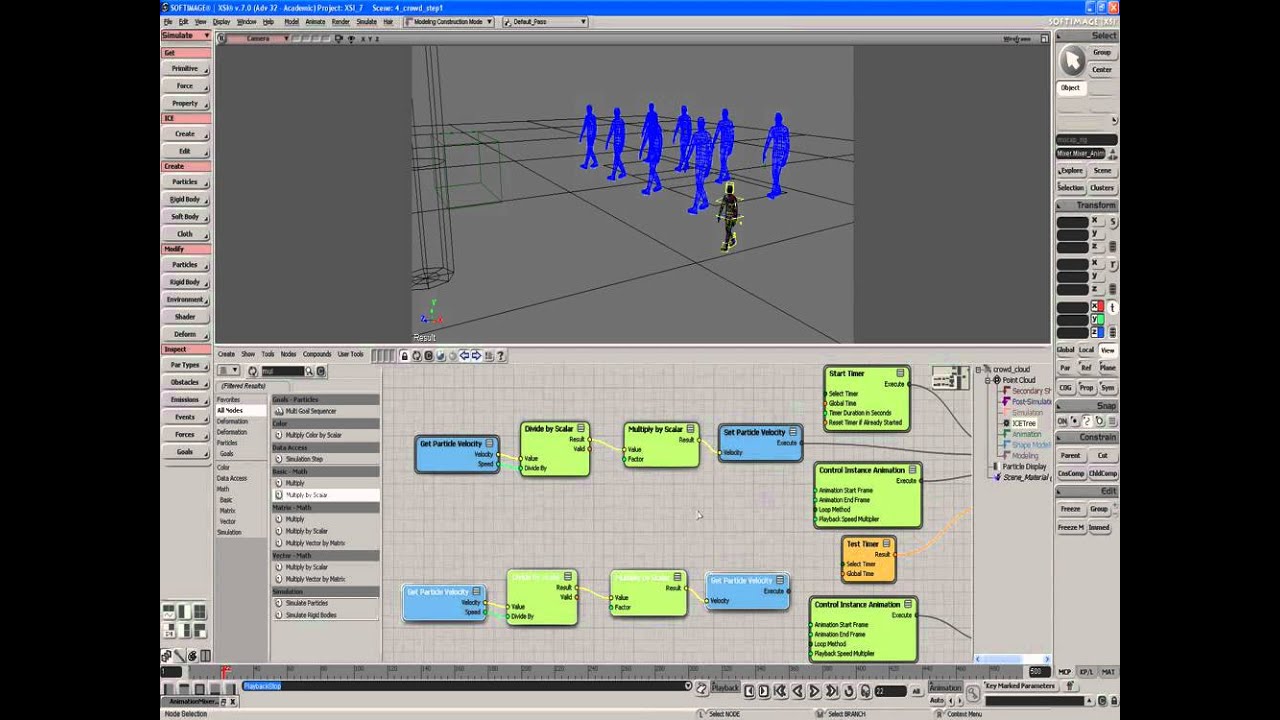Open the Nodes menu in ICE tree
The height and width of the screenshot is (720, 1280).
point(288,354)
